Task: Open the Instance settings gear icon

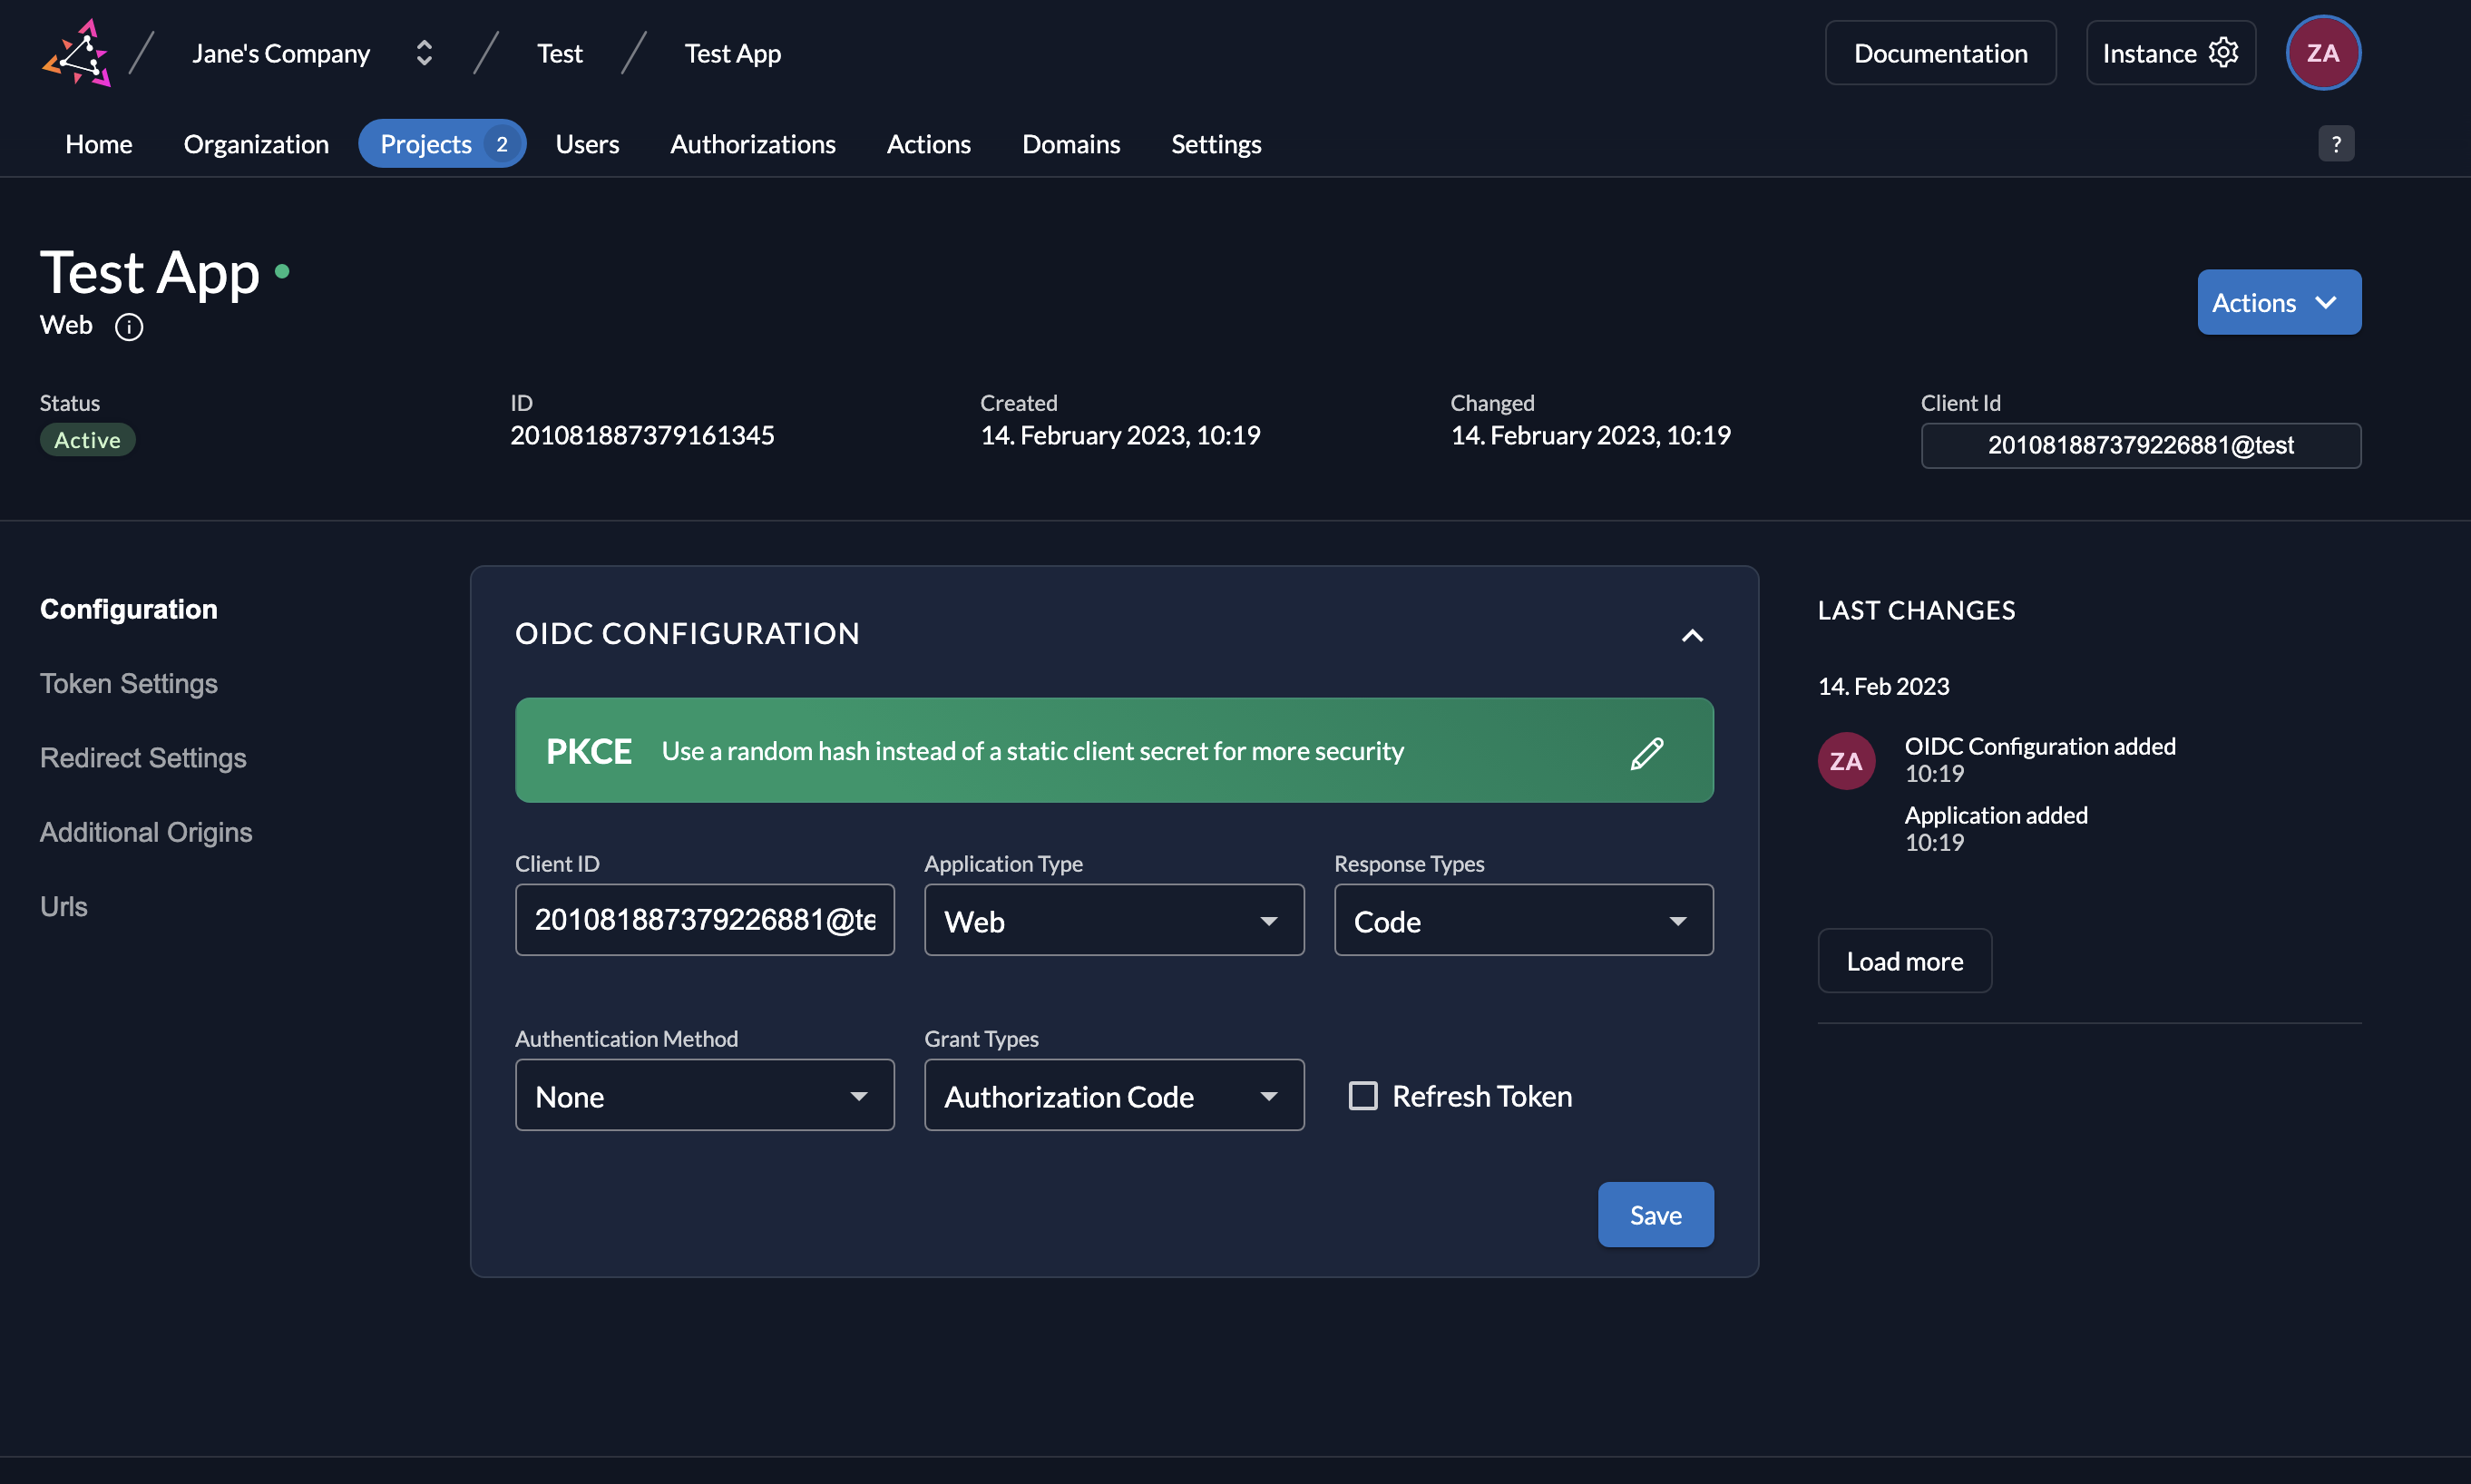Action: 2224,52
